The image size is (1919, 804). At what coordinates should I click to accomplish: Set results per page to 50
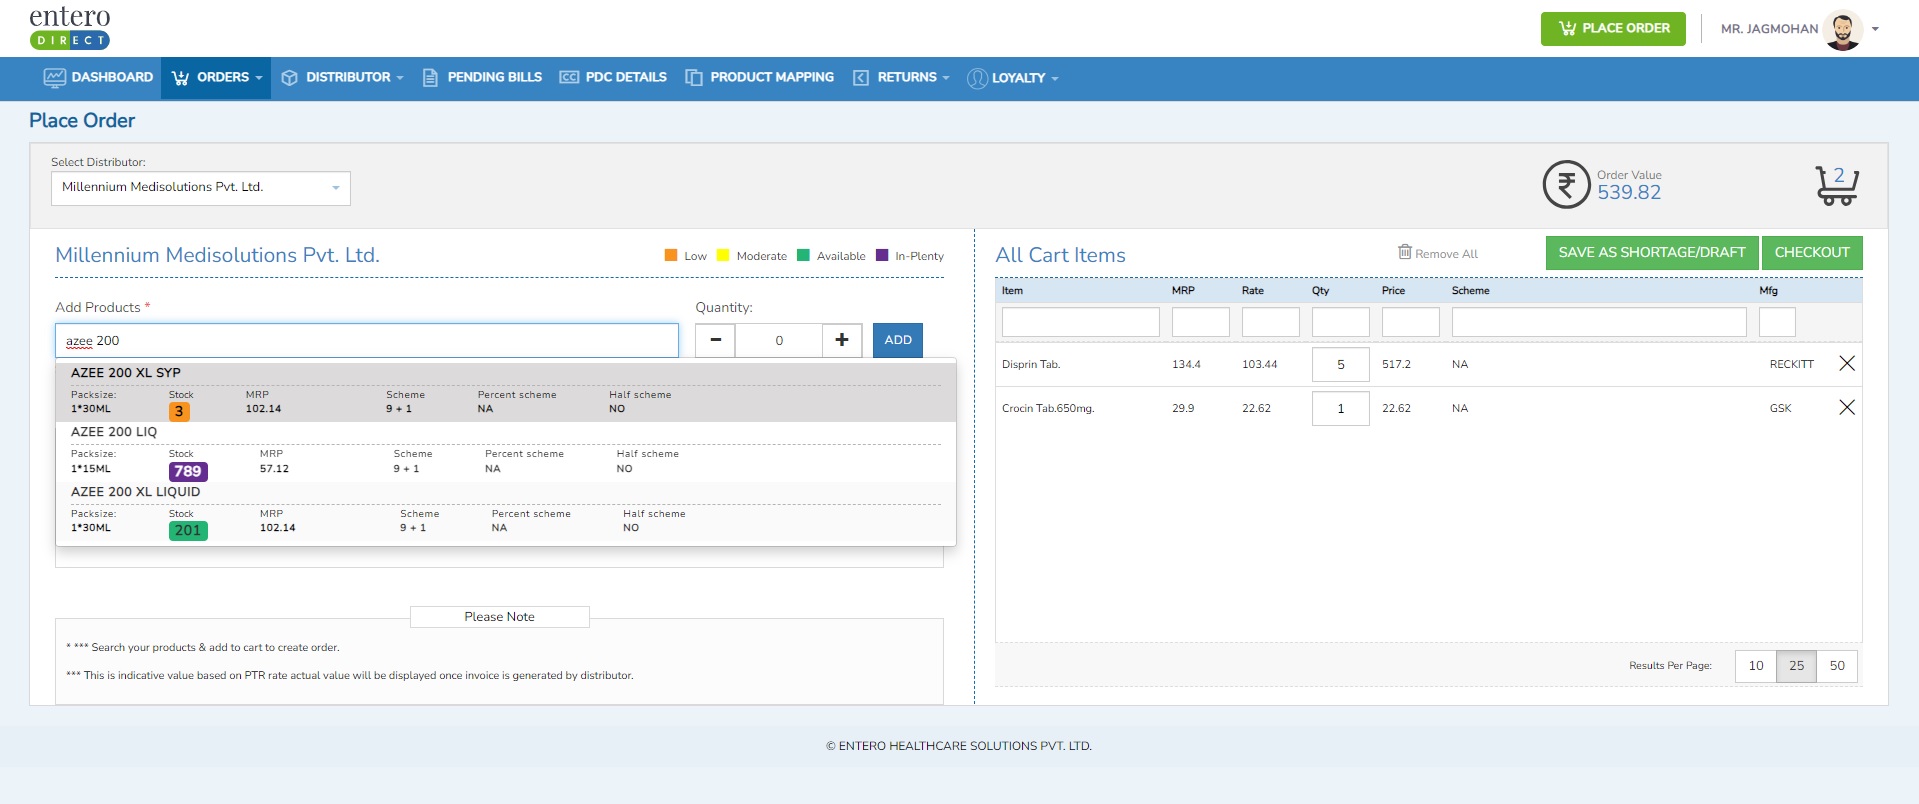(x=1836, y=666)
